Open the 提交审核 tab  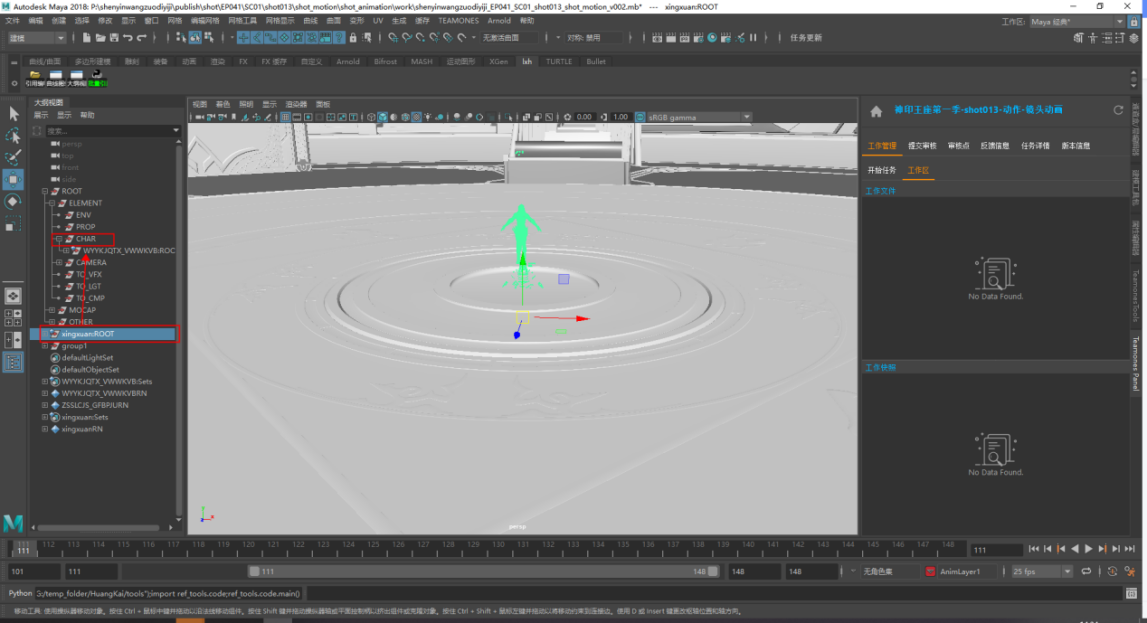click(x=921, y=146)
